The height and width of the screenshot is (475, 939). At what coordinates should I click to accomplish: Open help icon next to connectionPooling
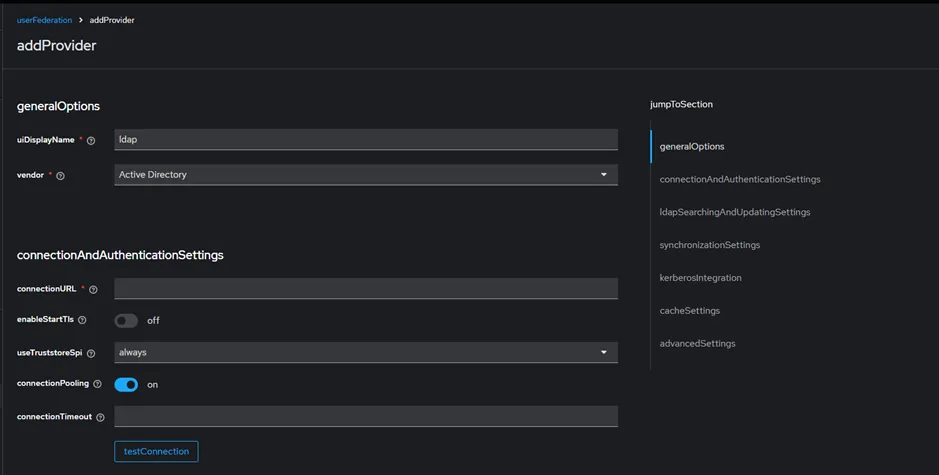point(98,384)
